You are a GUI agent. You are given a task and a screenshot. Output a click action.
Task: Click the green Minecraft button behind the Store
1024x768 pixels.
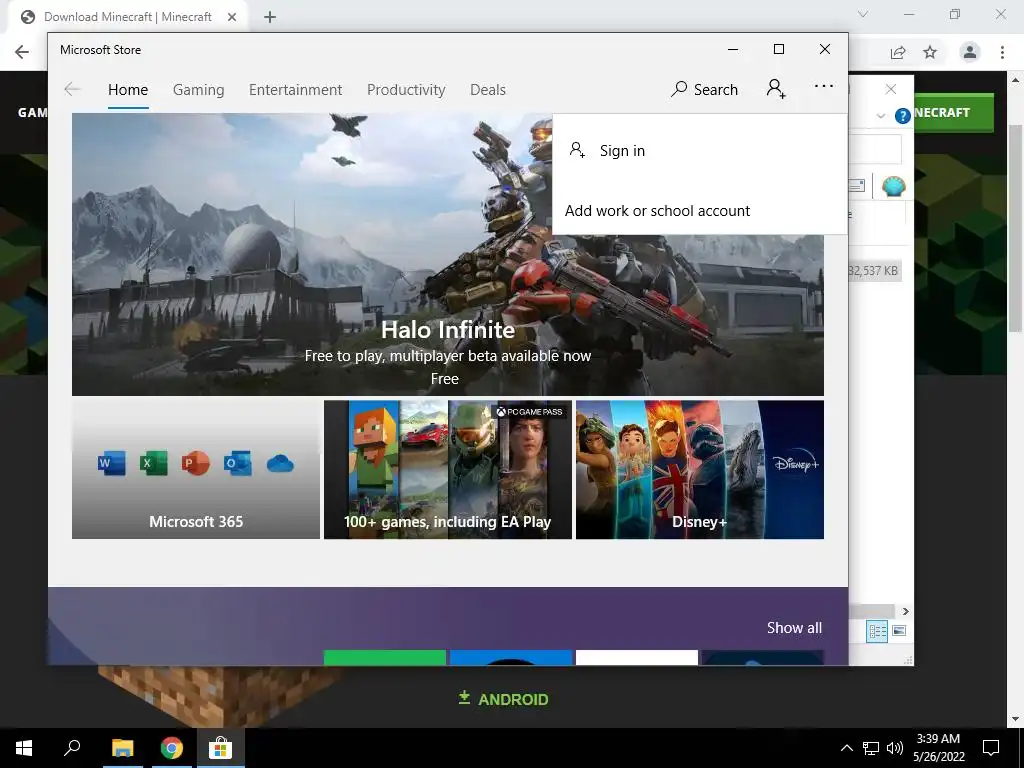[952, 113]
